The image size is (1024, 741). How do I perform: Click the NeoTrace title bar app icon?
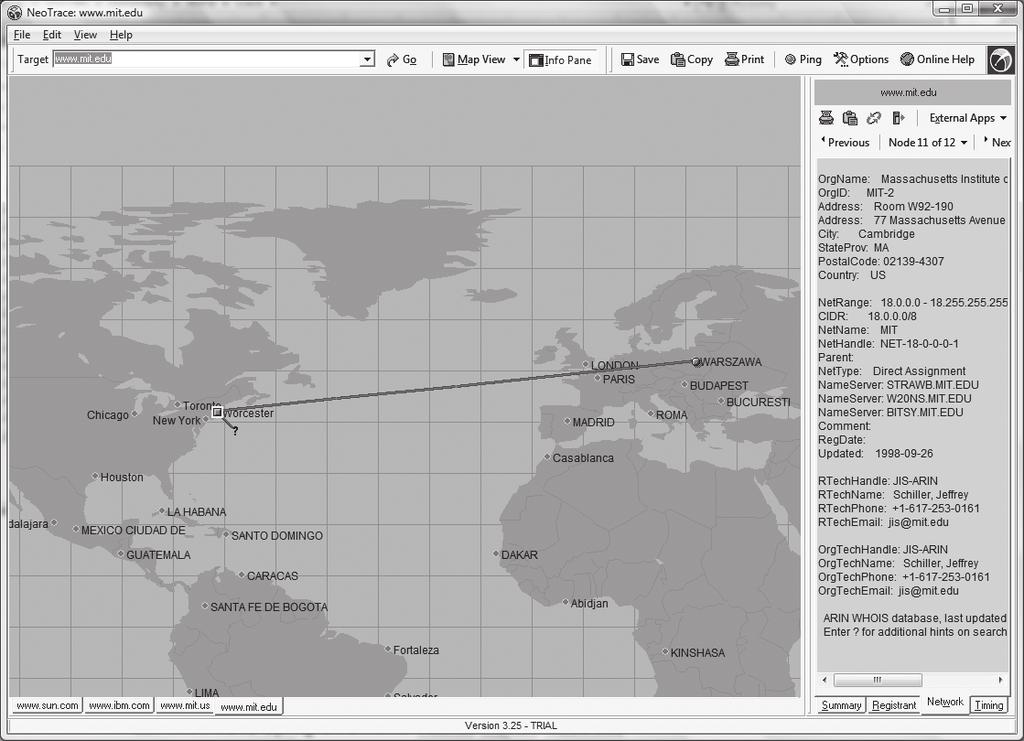(x=14, y=12)
